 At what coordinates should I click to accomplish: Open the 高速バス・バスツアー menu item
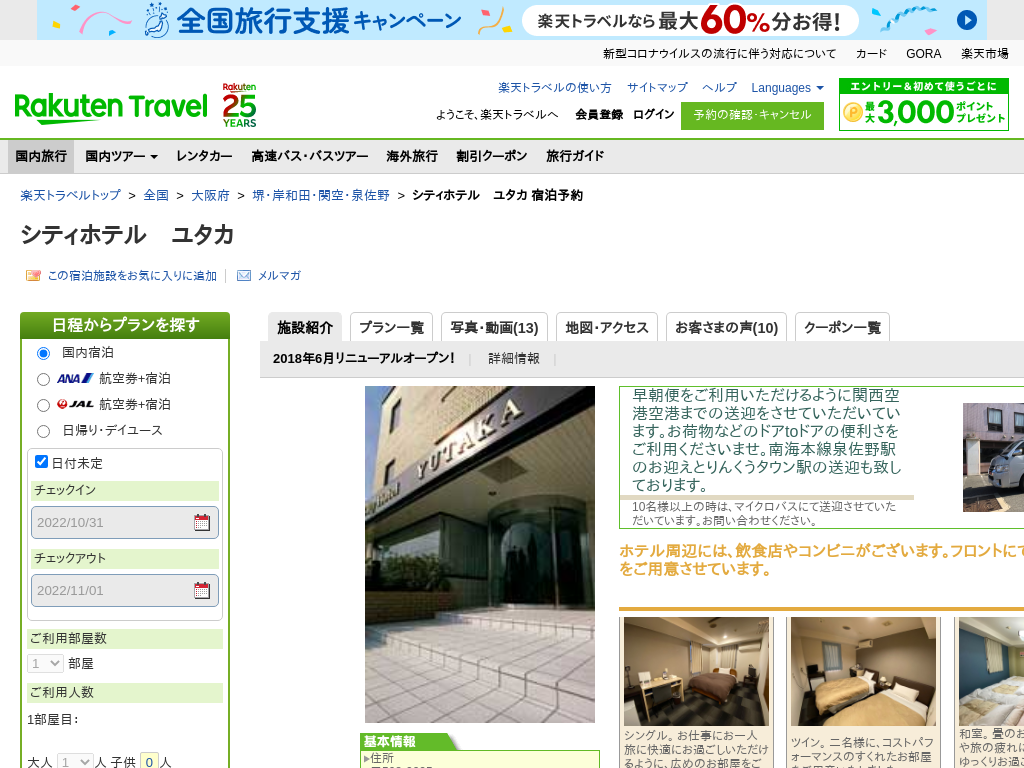[x=310, y=156]
